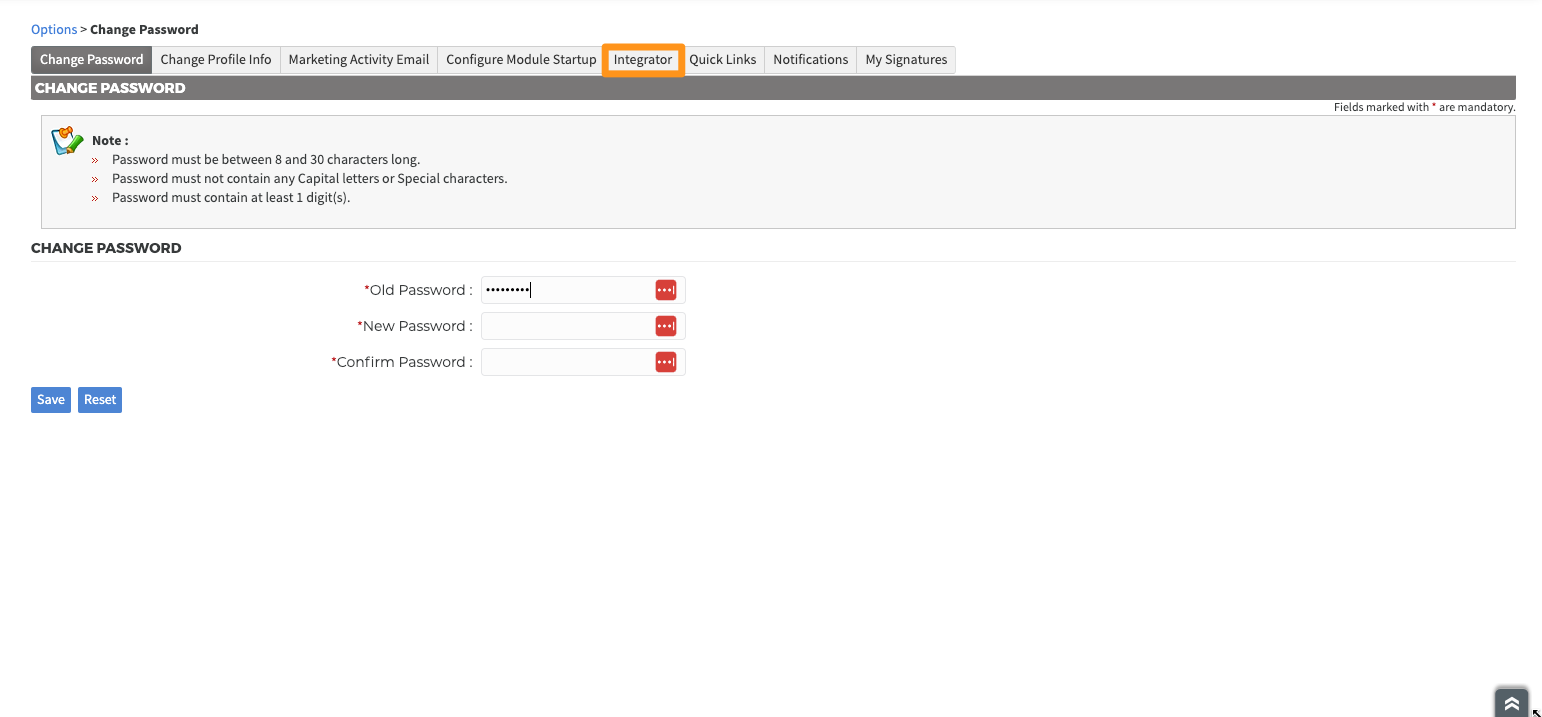Viewport: 1542px width, 717px height.
Task: Select the Confirm Password field
Action: 583,362
